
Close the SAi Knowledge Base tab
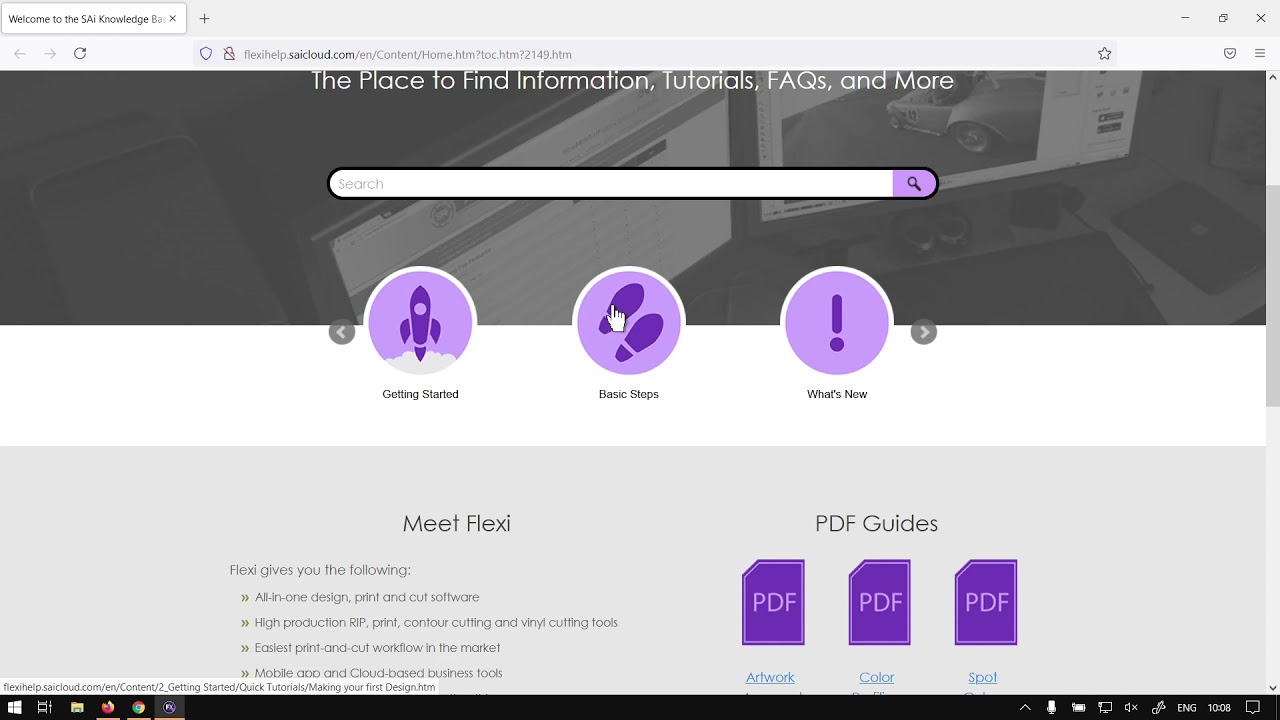click(x=173, y=18)
